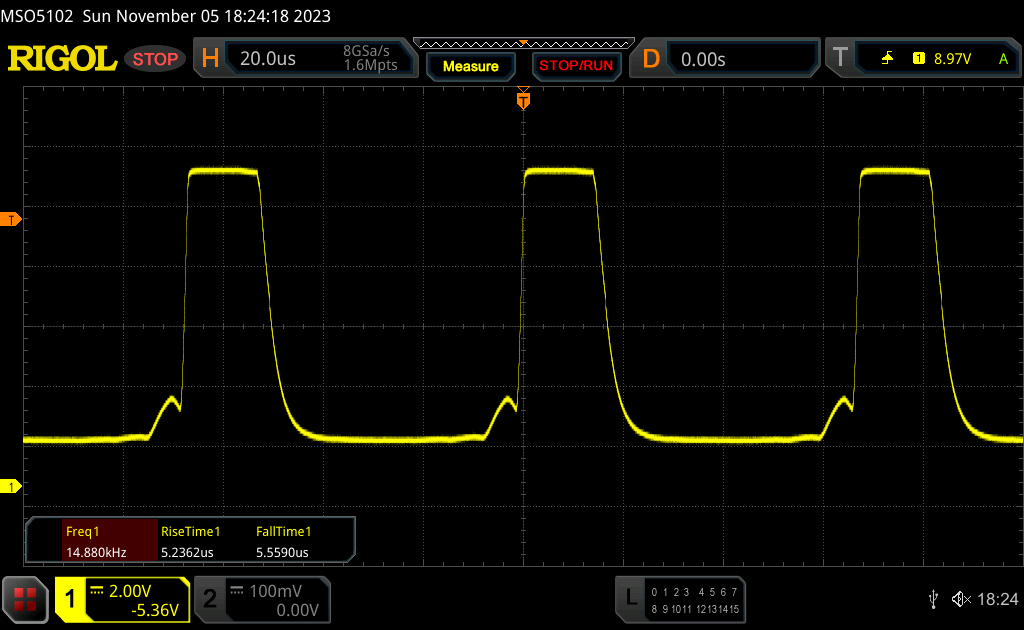This screenshot has width=1024, height=630.
Task: Open the red grid function menu icon
Action: click(x=25, y=599)
